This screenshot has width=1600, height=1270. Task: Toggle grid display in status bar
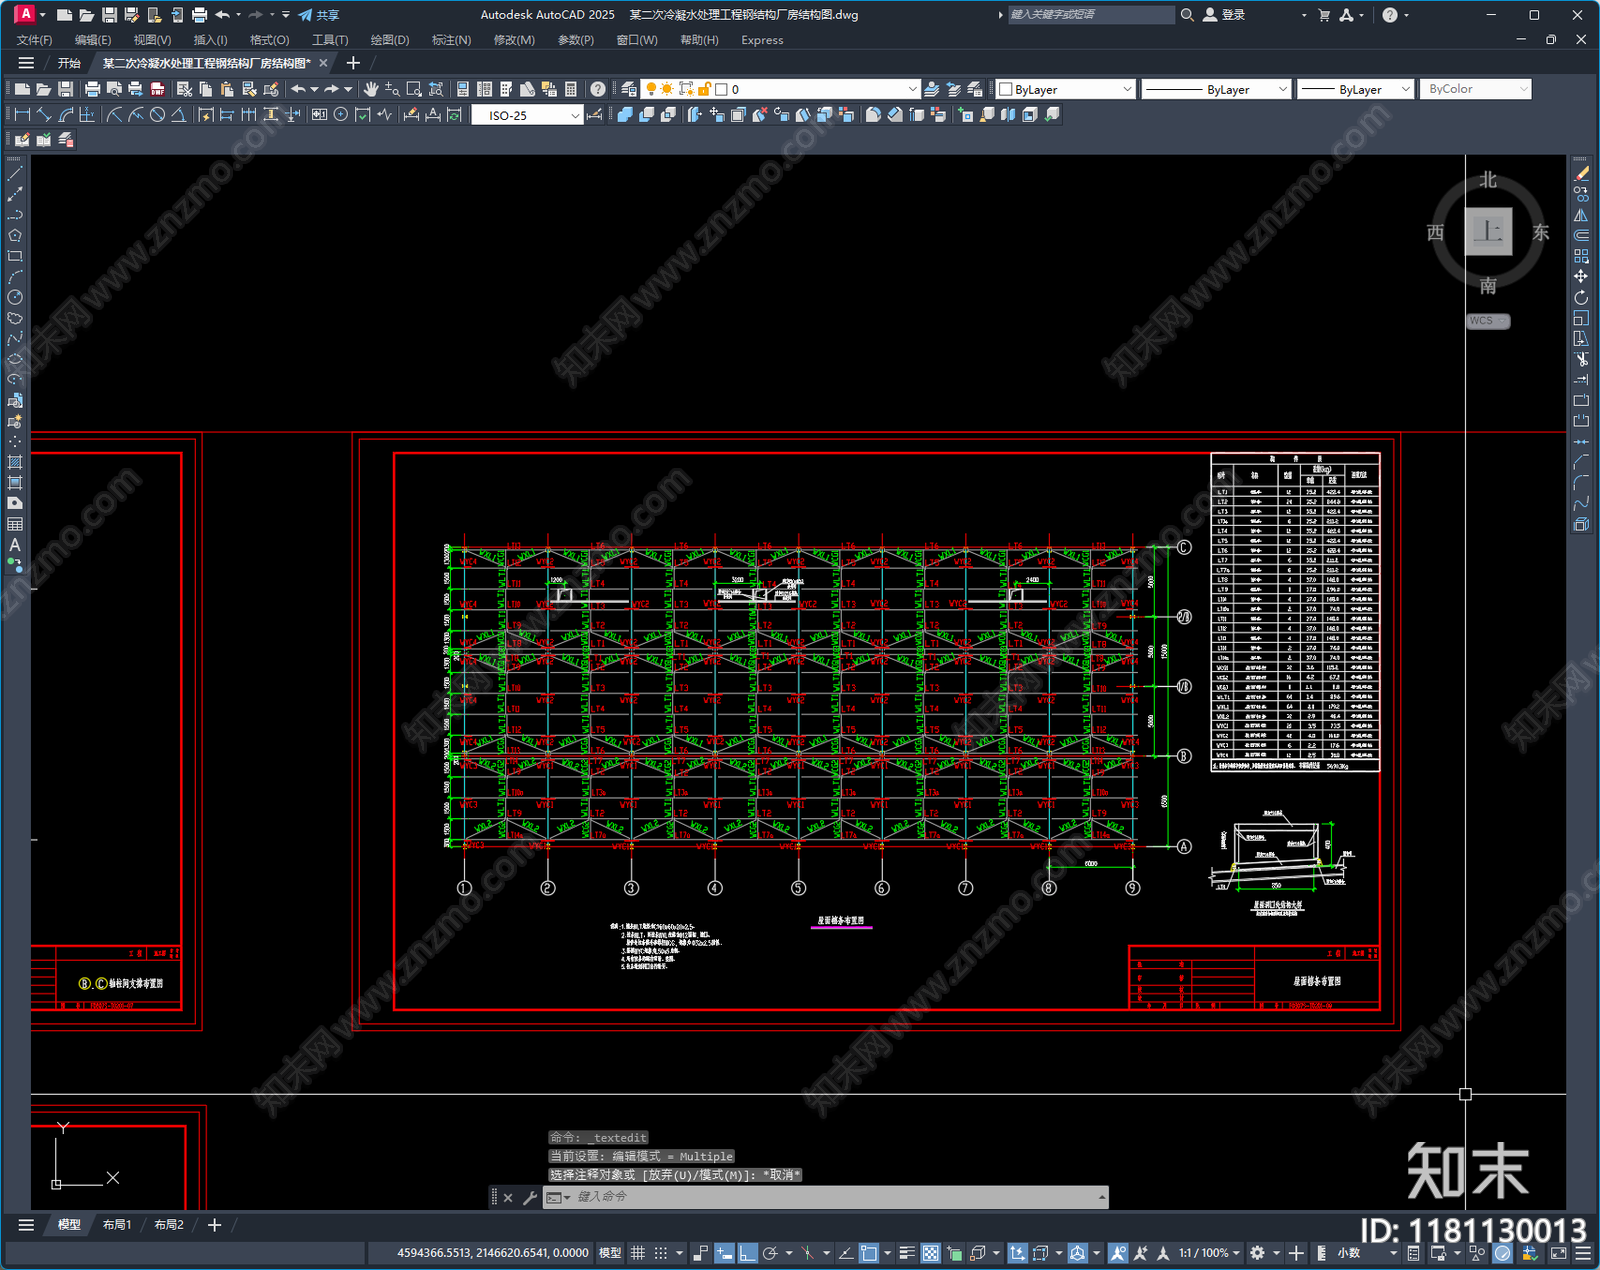pyautogui.click(x=638, y=1253)
